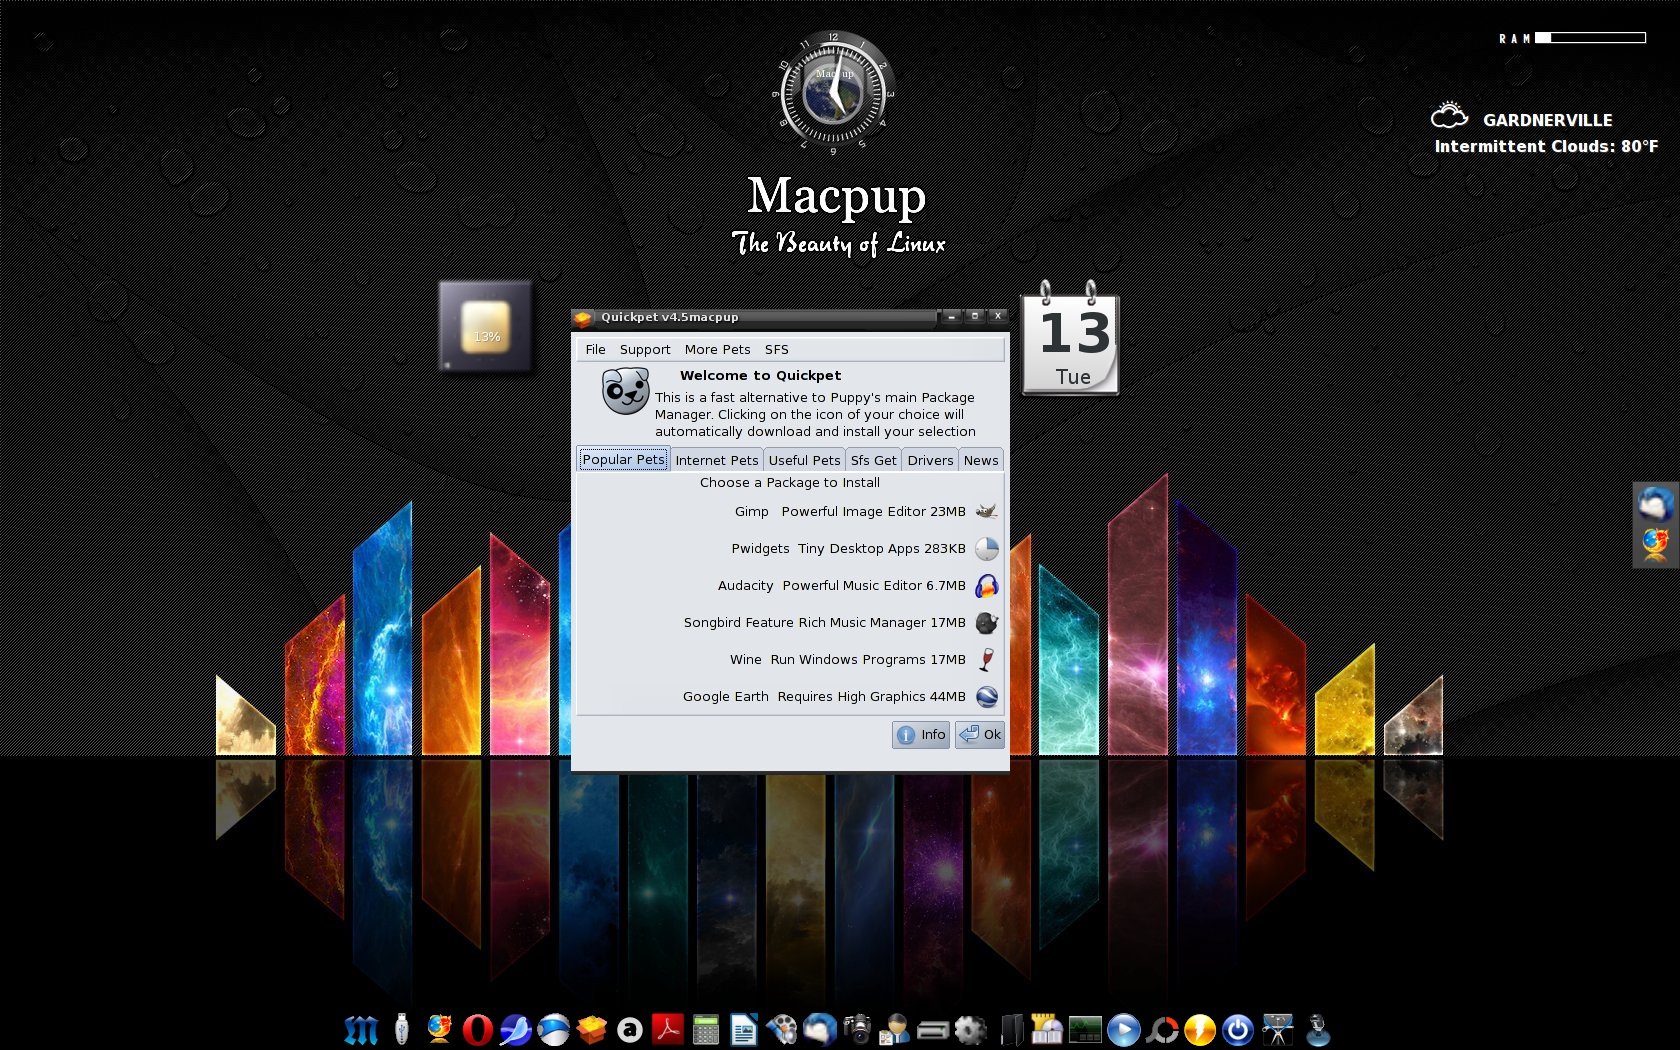Click the Songbird package icon
1680x1050 pixels.
point(986,623)
